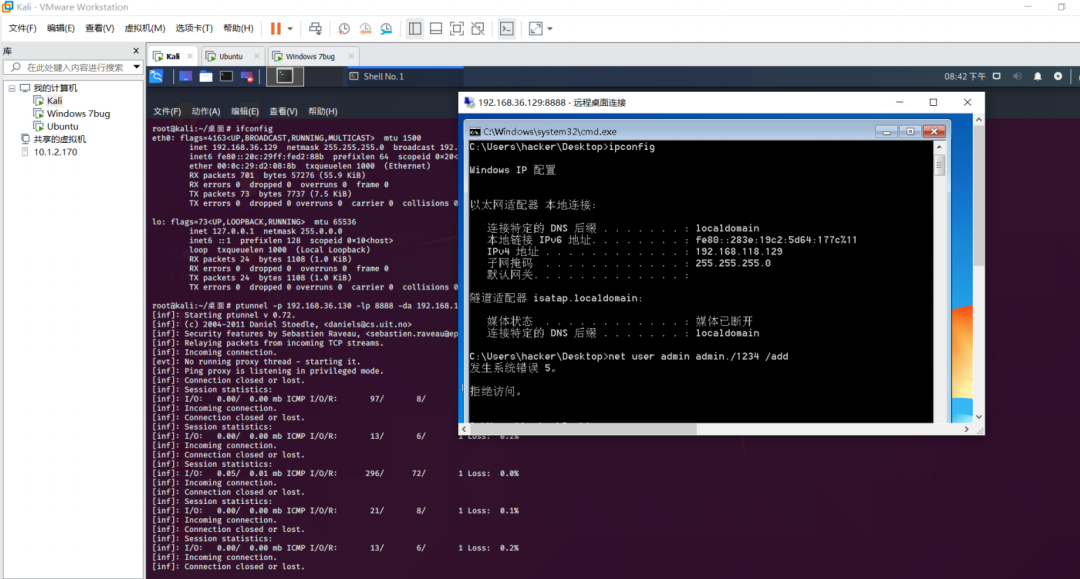Screen dimensions: 1080x579
Task: Open the snapshot manager icon
Action: pyautogui.click(x=386, y=28)
